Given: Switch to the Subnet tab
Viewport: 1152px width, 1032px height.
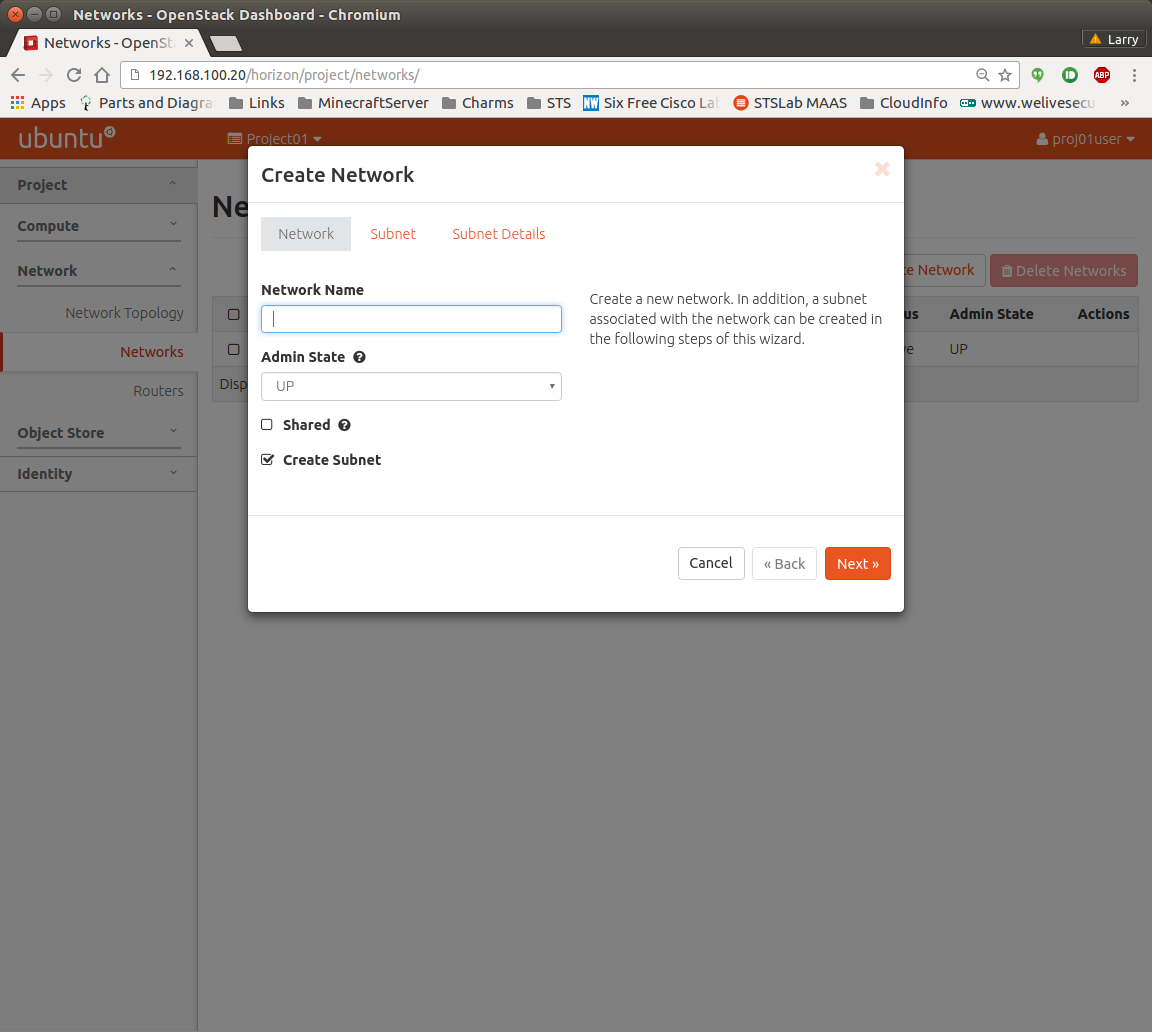Looking at the screenshot, I should point(393,234).
